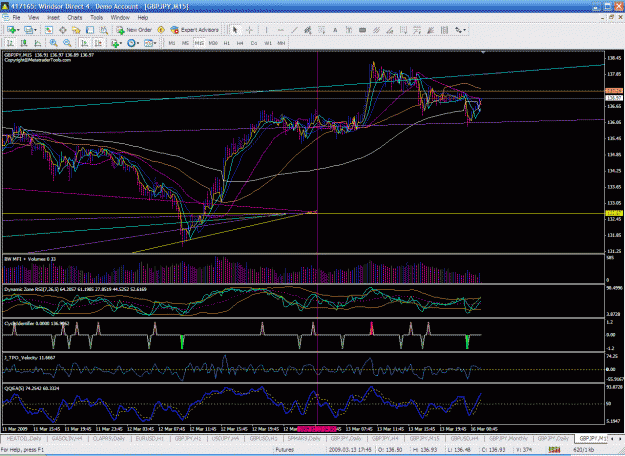Viewport: 625px width, 456px height.
Task: Open the View menu
Action: 33,18
